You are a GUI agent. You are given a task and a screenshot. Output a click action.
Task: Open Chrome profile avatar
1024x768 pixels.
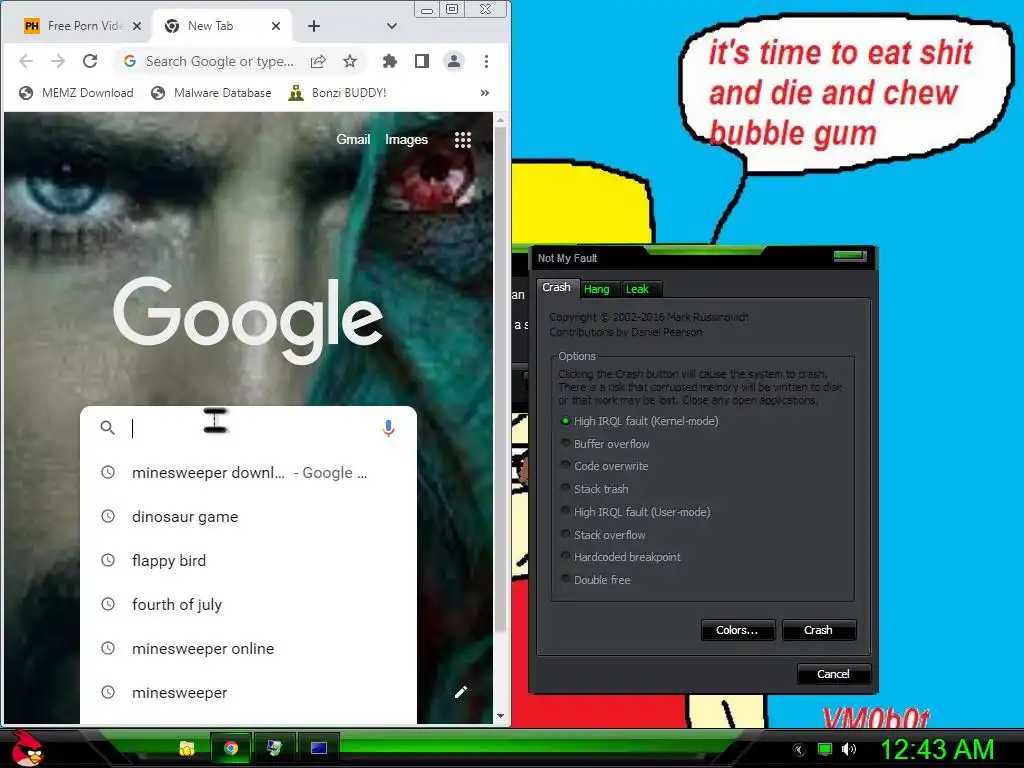(x=454, y=61)
